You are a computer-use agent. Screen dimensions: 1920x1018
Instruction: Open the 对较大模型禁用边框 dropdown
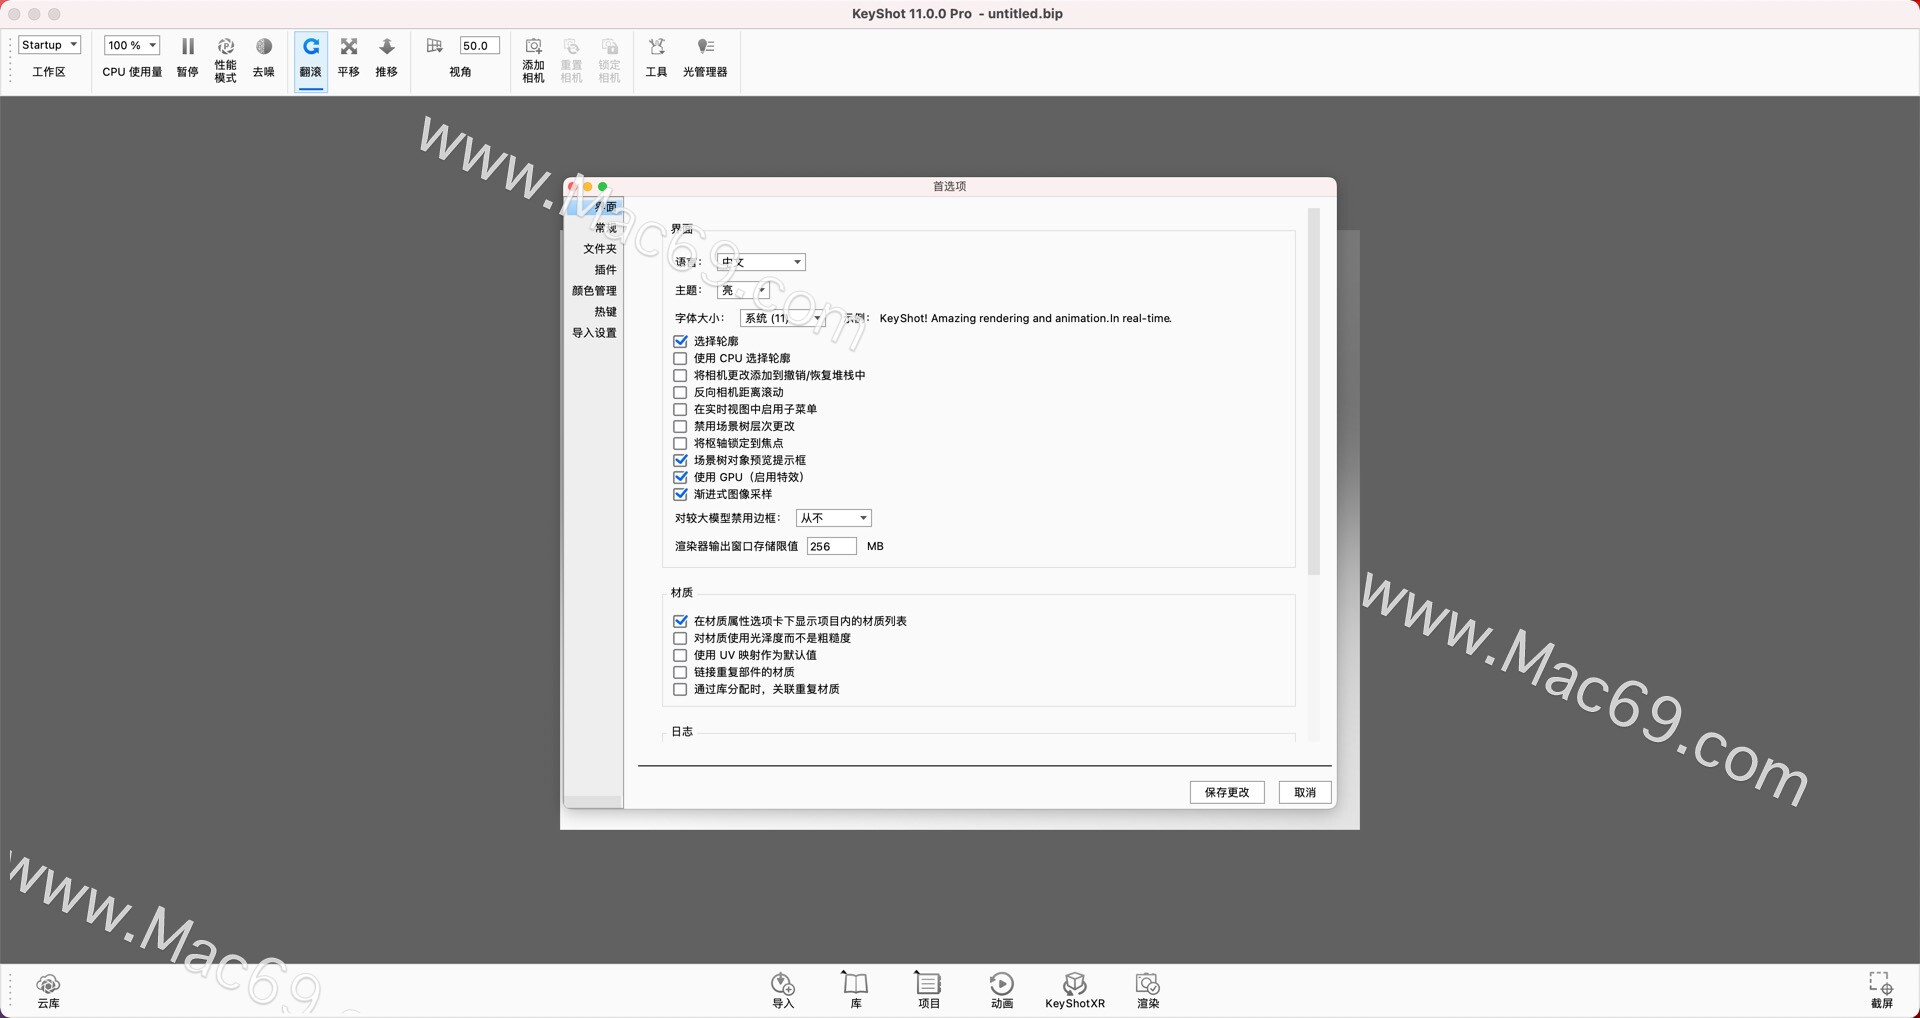point(834,518)
